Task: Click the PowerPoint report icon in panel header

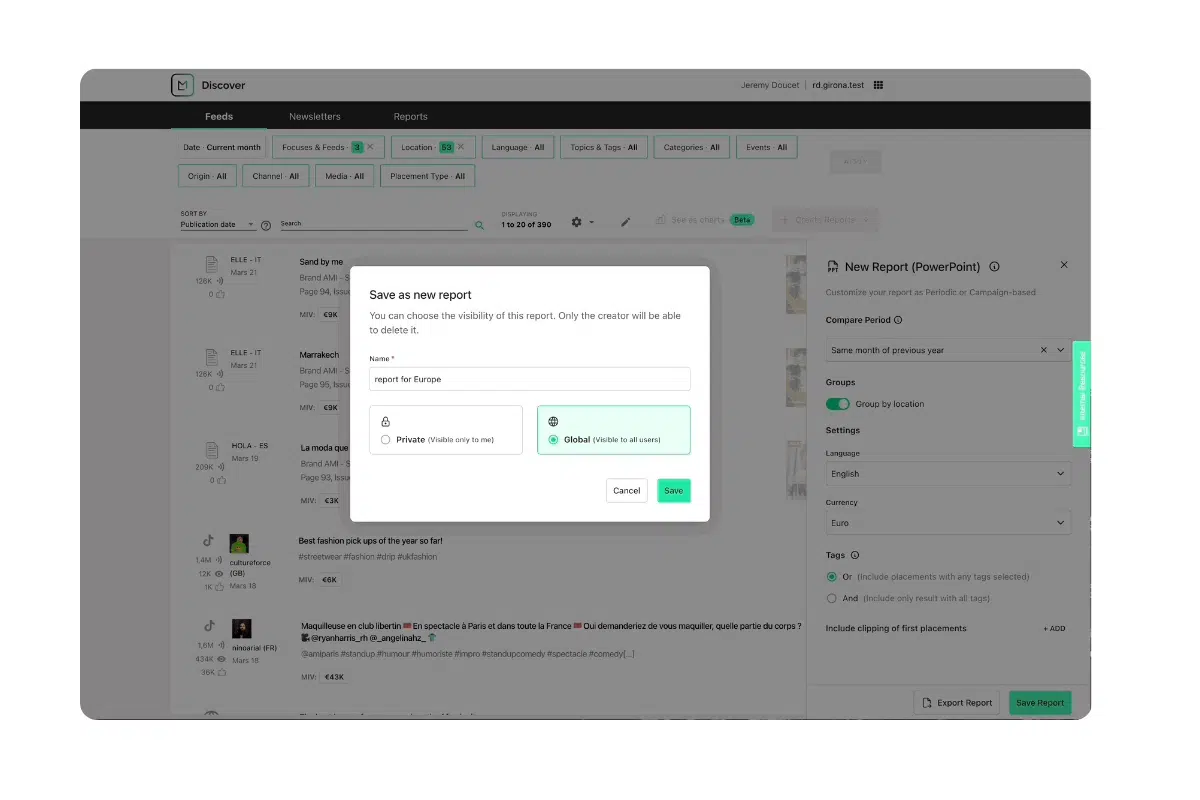Action: click(832, 266)
